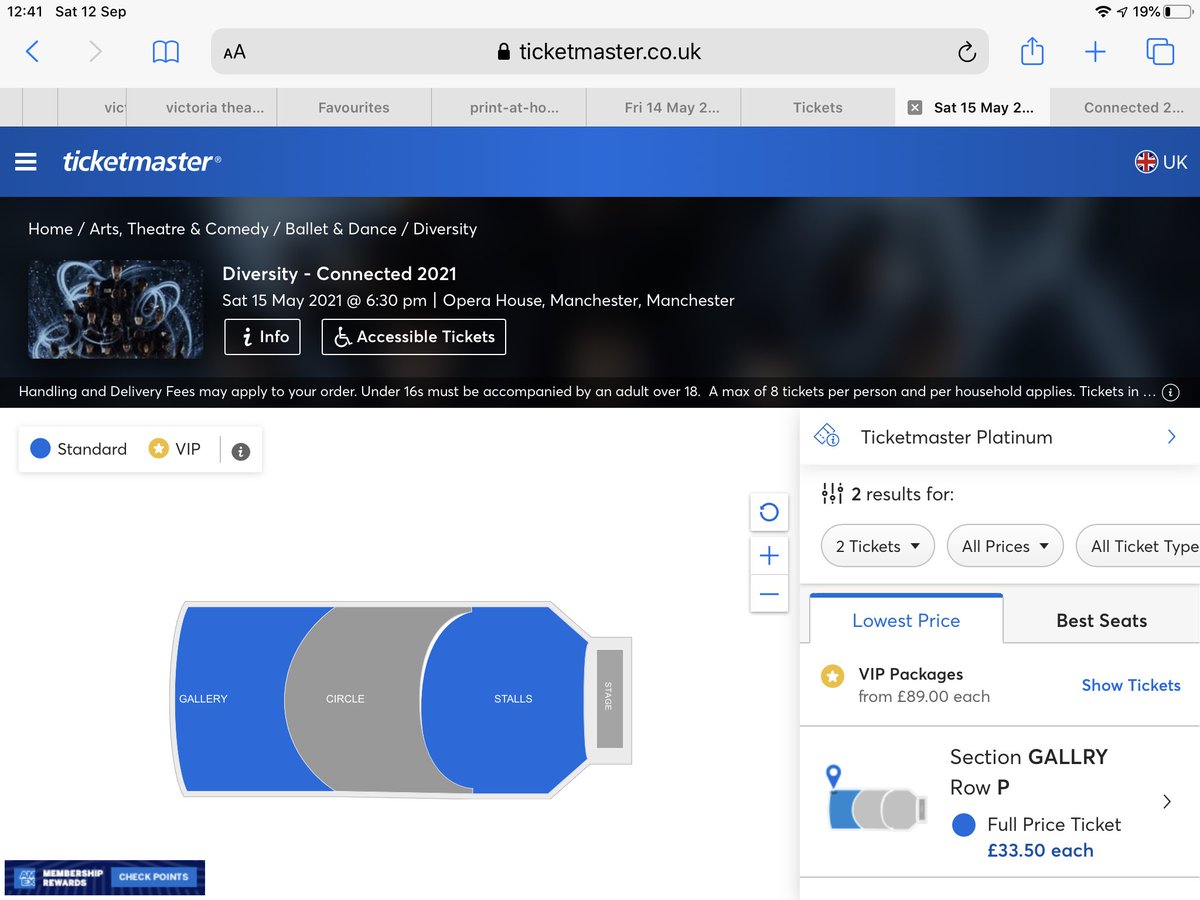Viewport: 1200px width, 900px height.
Task: Switch to the Tickets browser tab
Action: coord(818,107)
